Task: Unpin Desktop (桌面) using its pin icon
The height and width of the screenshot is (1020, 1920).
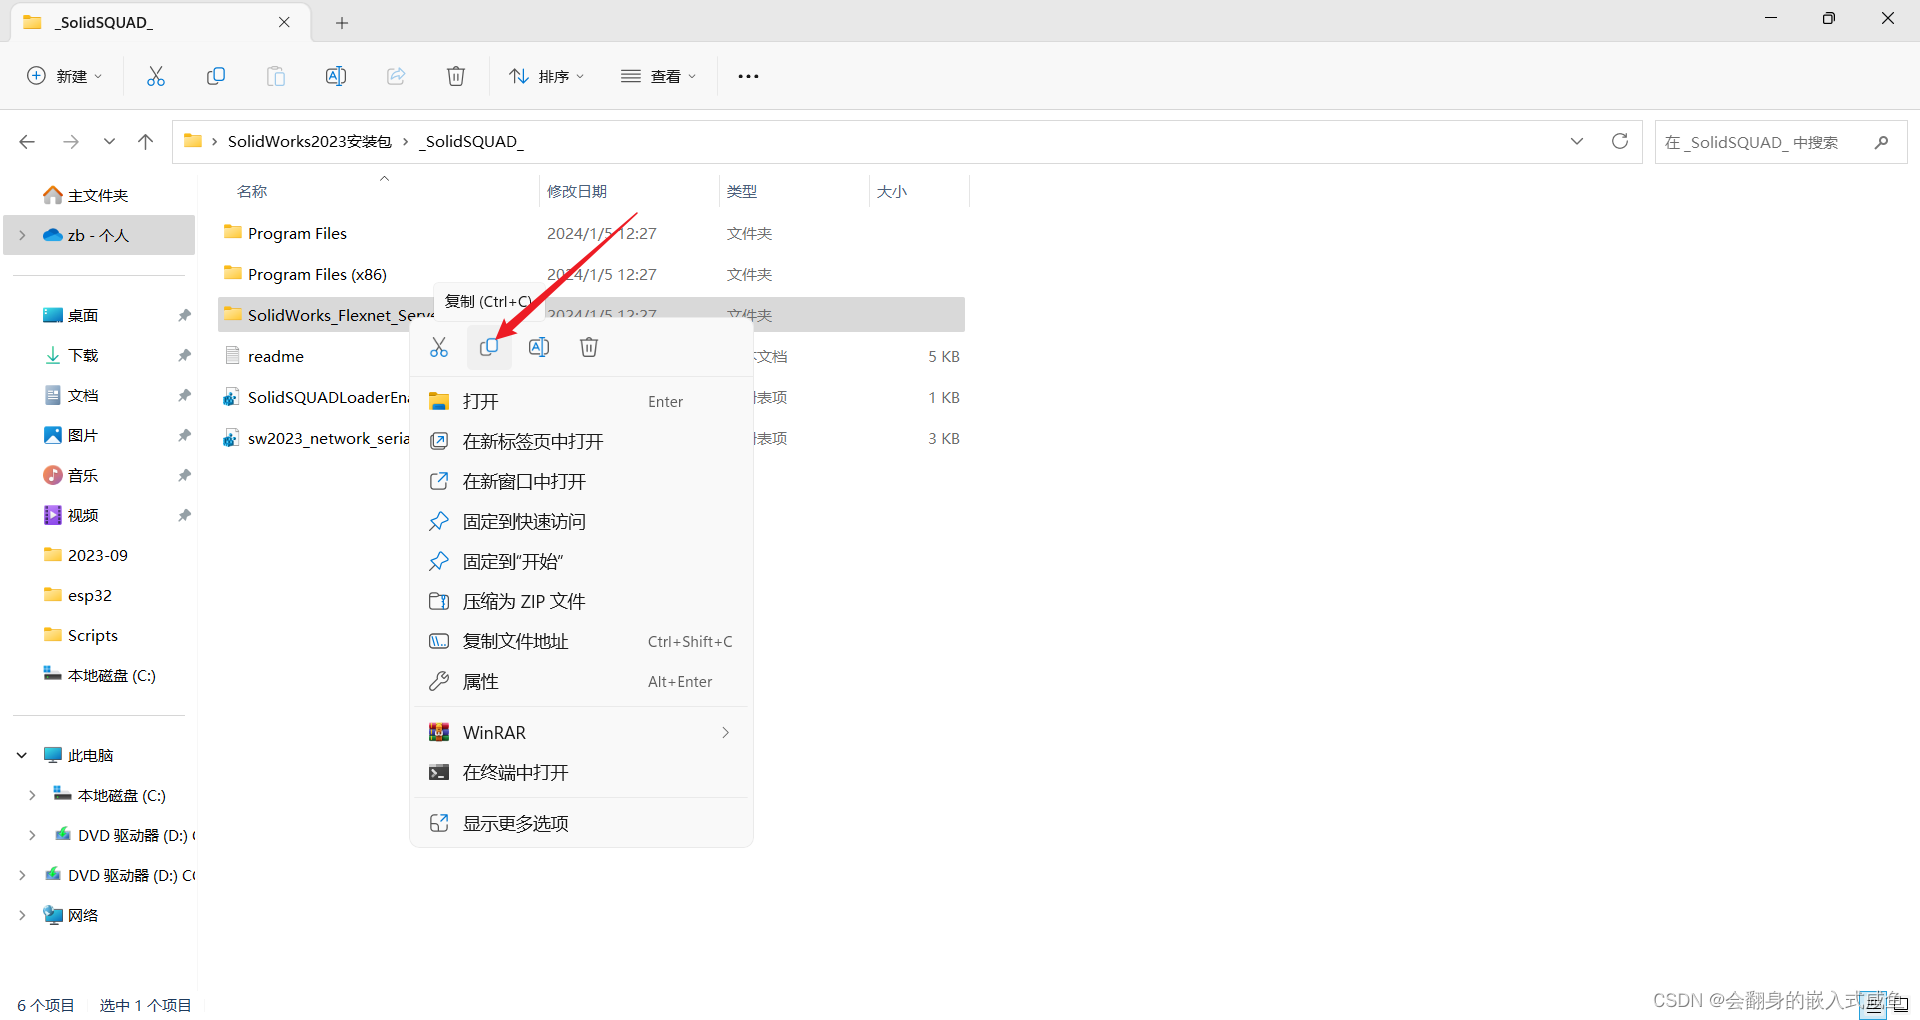Action: [185, 315]
